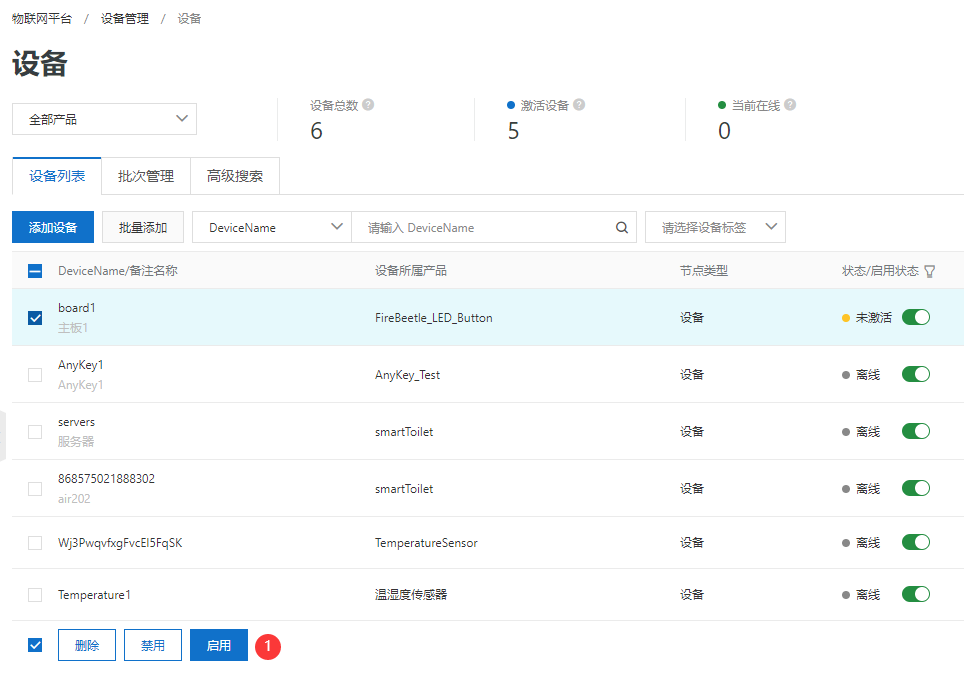Disable the AnyKey1 enable switch

click(915, 374)
